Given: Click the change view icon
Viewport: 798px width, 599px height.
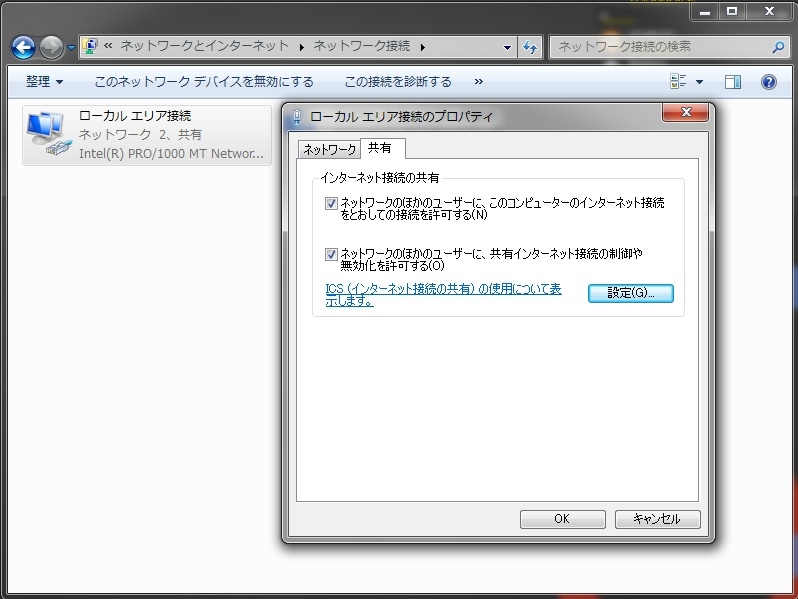Looking at the screenshot, I should (678, 81).
